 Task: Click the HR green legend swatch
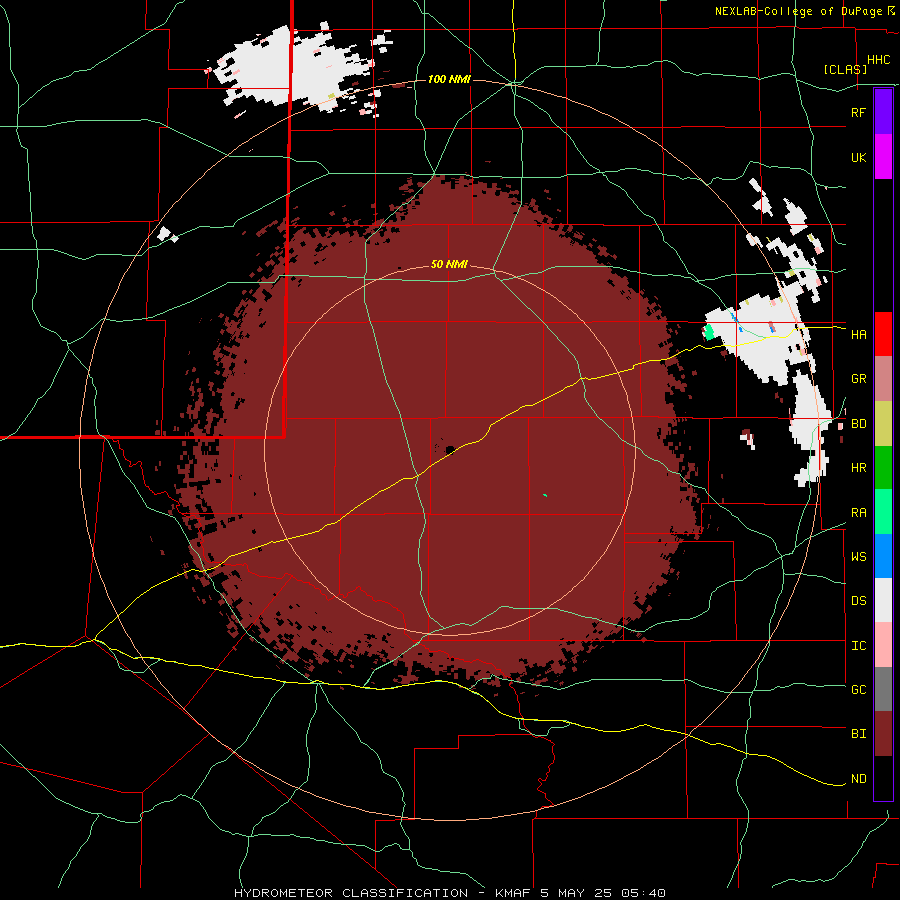point(883,468)
